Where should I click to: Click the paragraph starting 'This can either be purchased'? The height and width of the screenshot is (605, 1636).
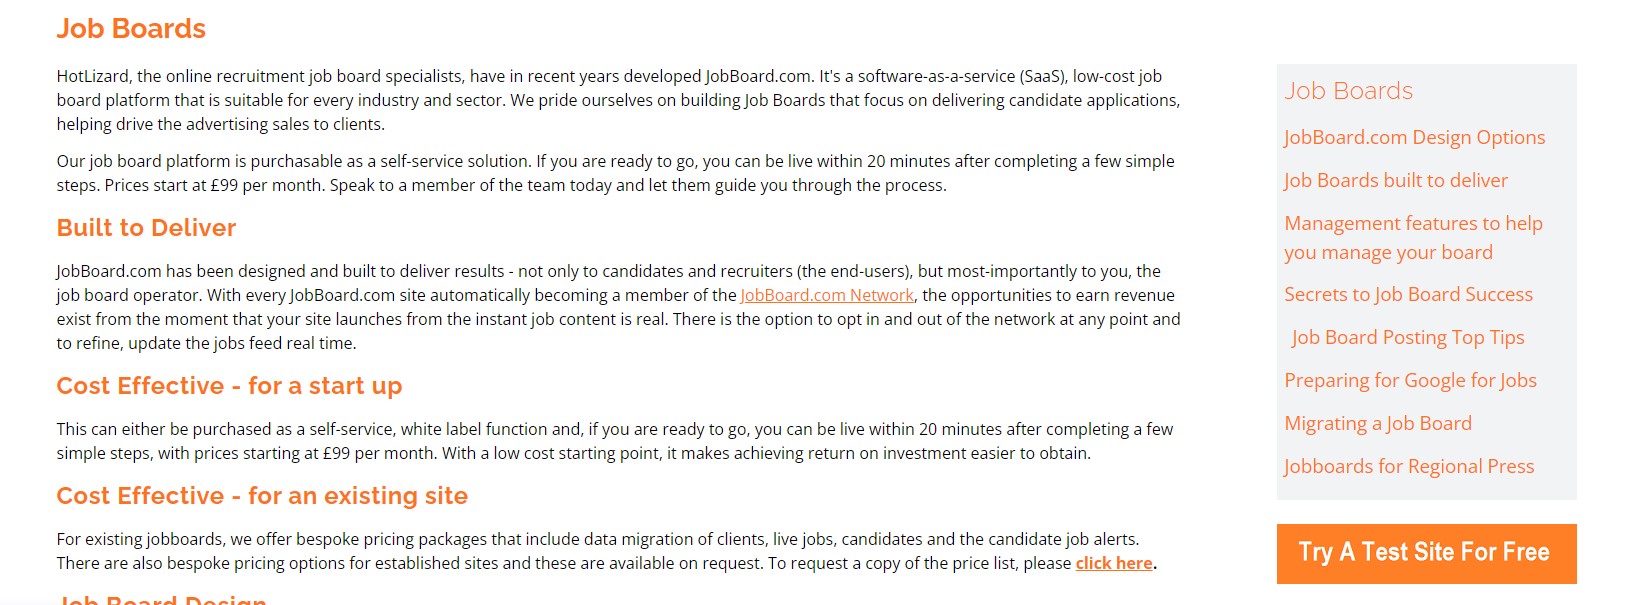614,441
